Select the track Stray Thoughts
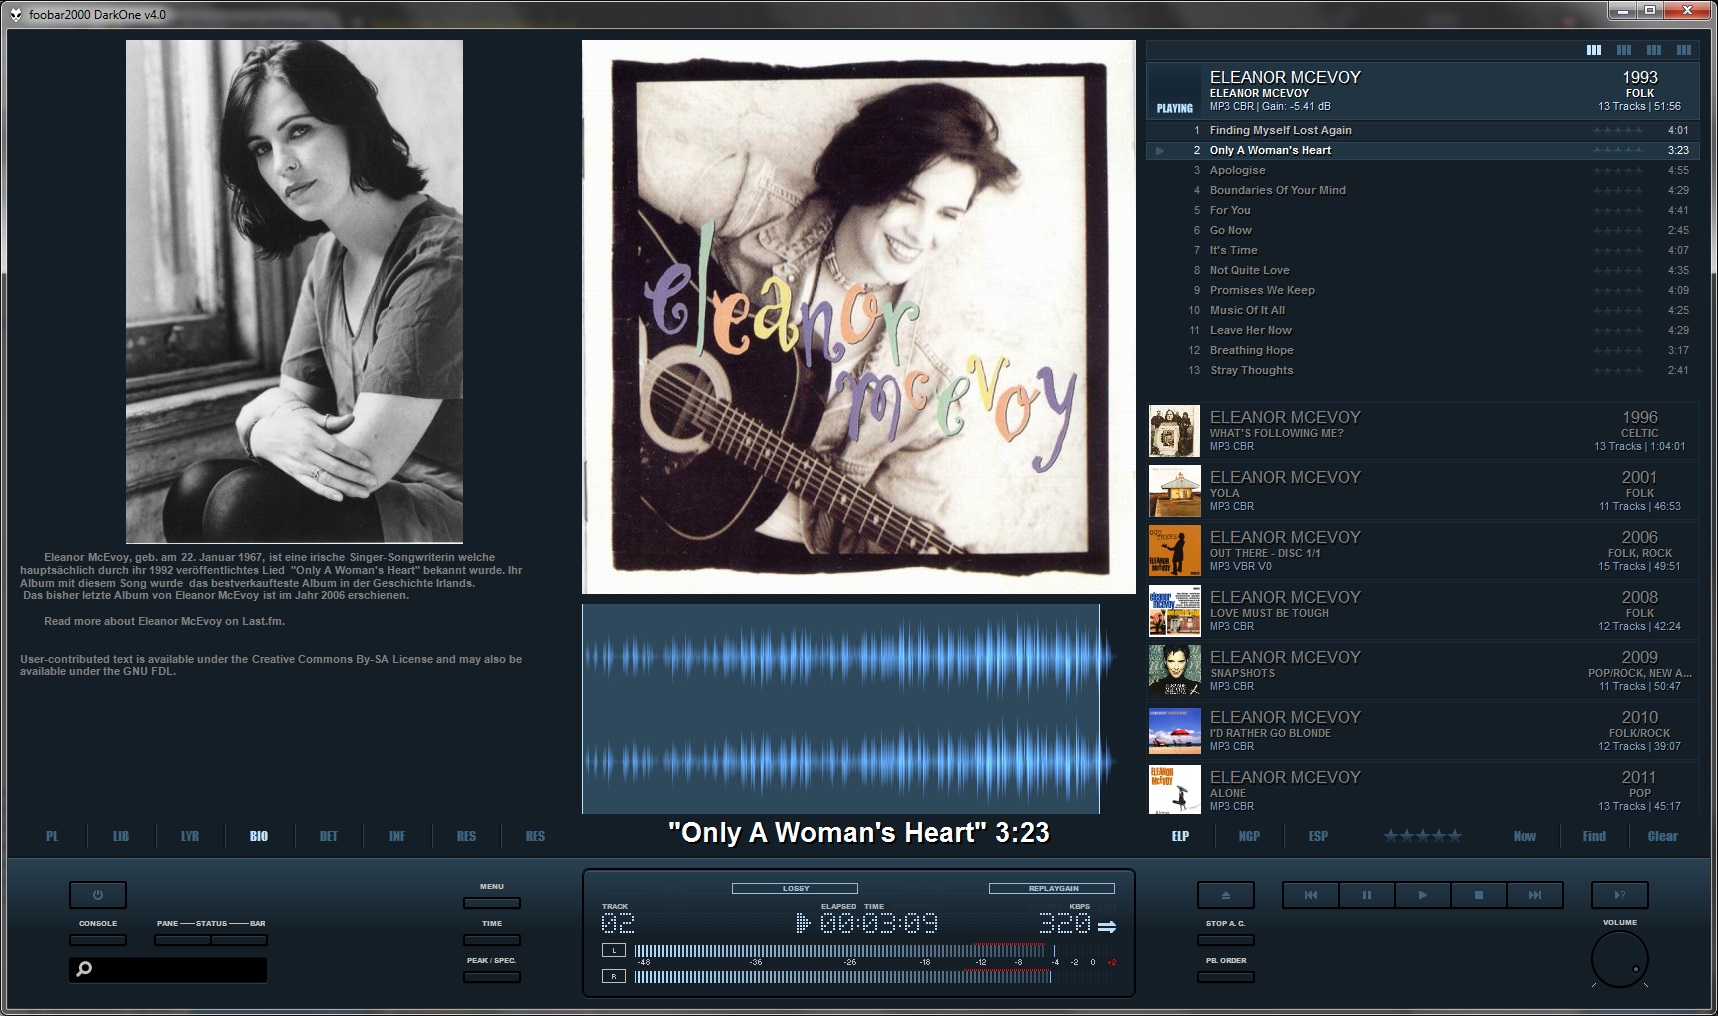 pos(1422,370)
